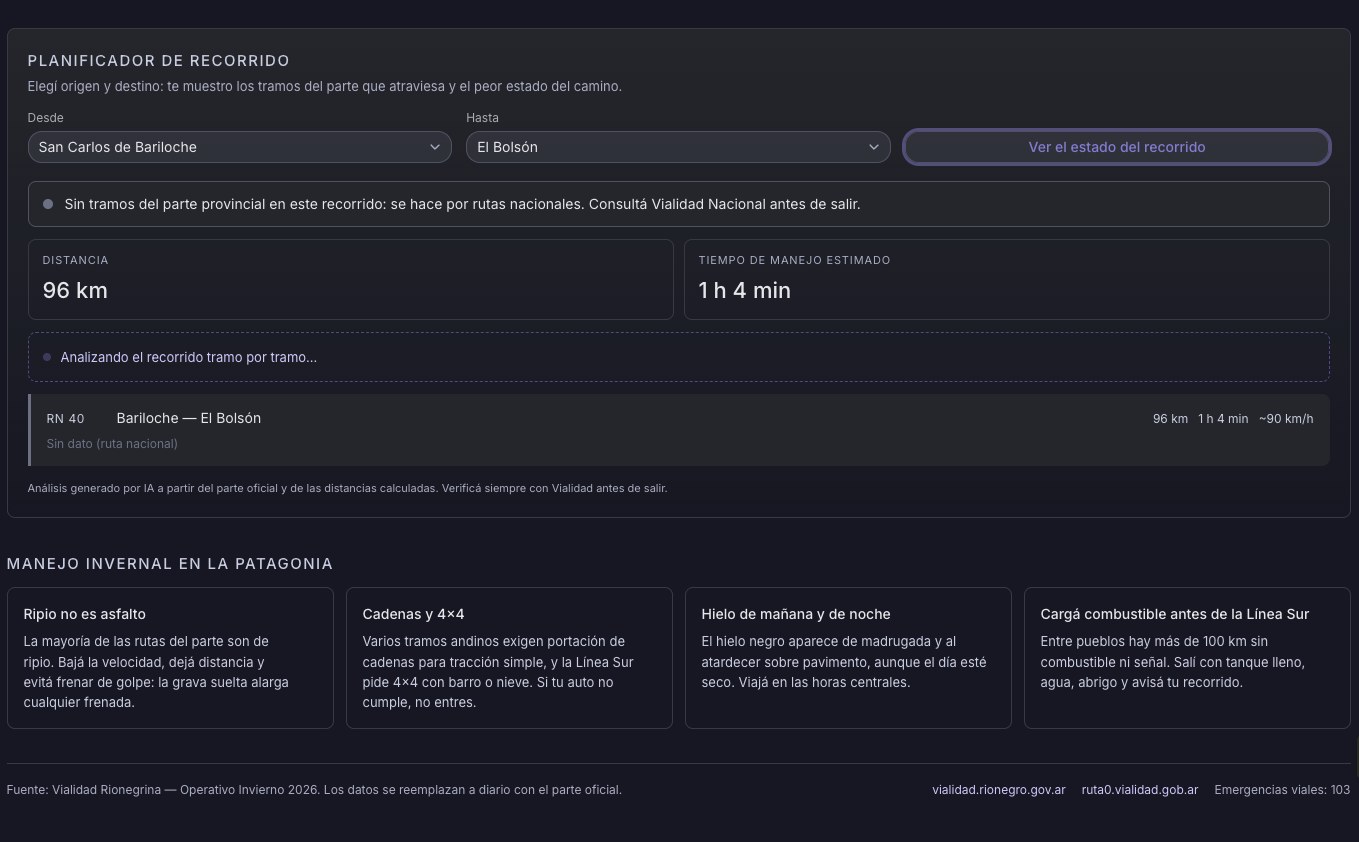Image resolution: width=1359 pixels, height=842 pixels.
Task: Click the Análisis generado por IA disclaimer
Action: point(347,489)
